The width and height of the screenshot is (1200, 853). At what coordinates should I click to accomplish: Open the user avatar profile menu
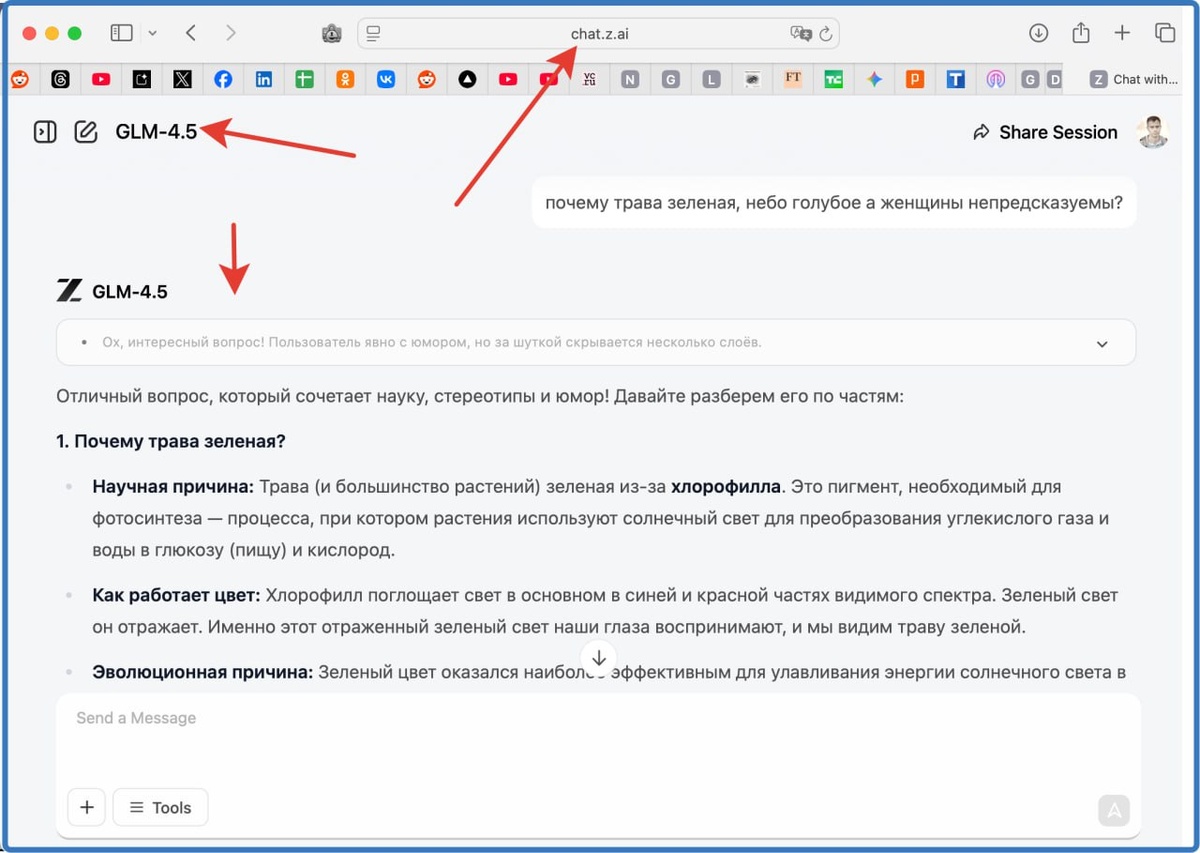click(1153, 132)
